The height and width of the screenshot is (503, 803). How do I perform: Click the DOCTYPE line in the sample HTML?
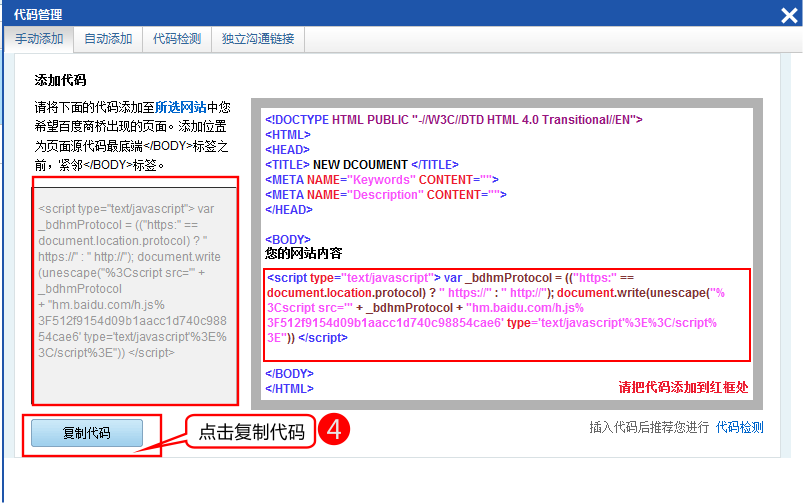pyautogui.click(x=453, y=119)
